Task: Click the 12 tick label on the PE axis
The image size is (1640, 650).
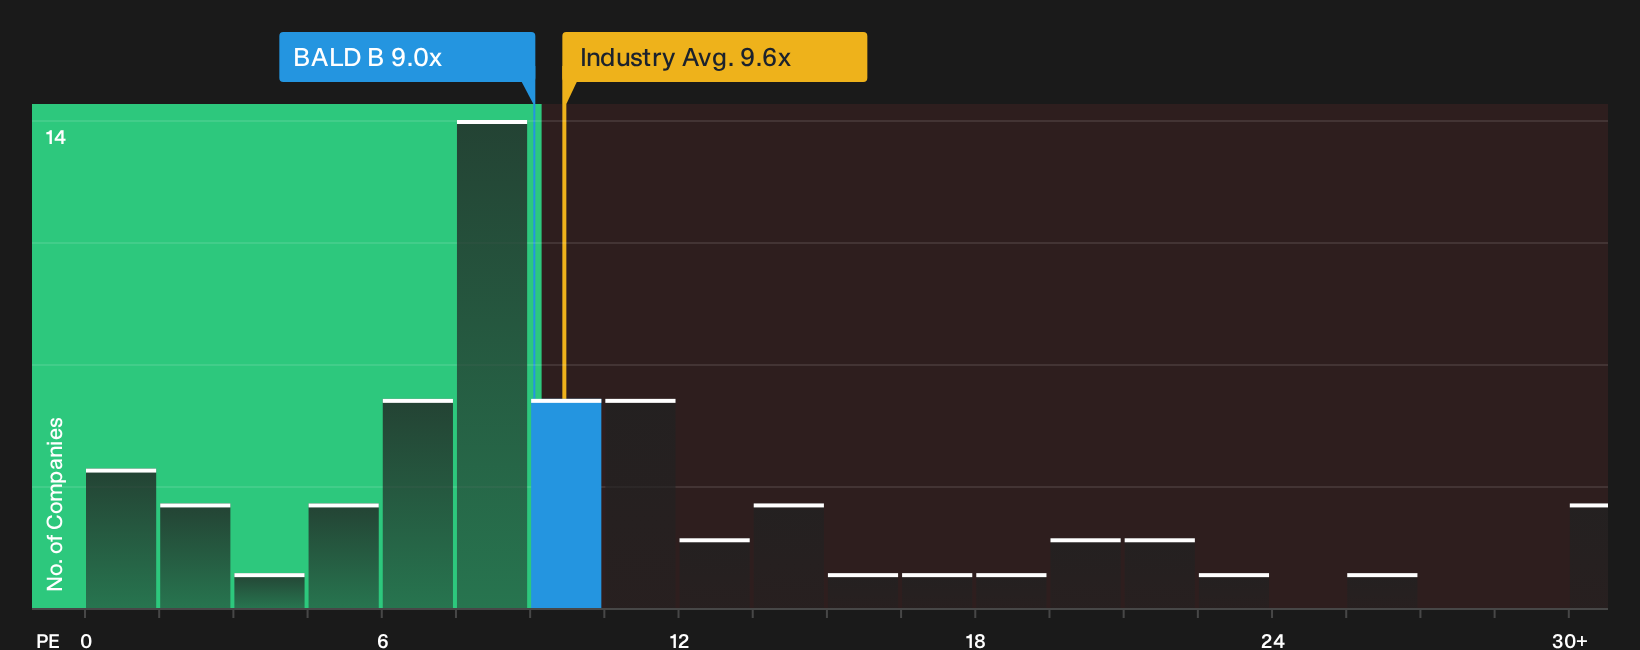Action: (679, 641)
